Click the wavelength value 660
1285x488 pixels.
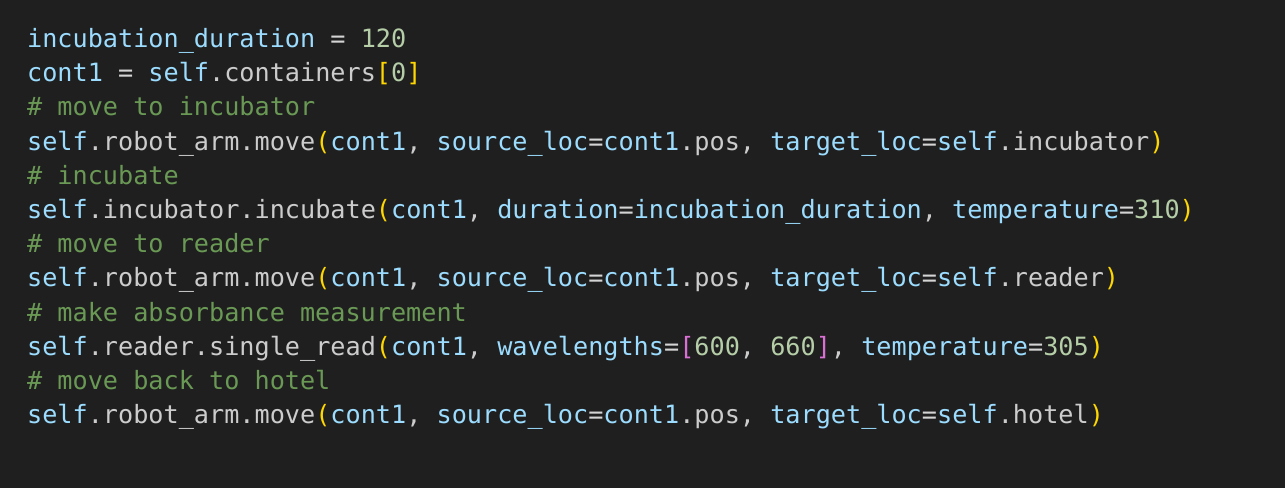[793, 347]
